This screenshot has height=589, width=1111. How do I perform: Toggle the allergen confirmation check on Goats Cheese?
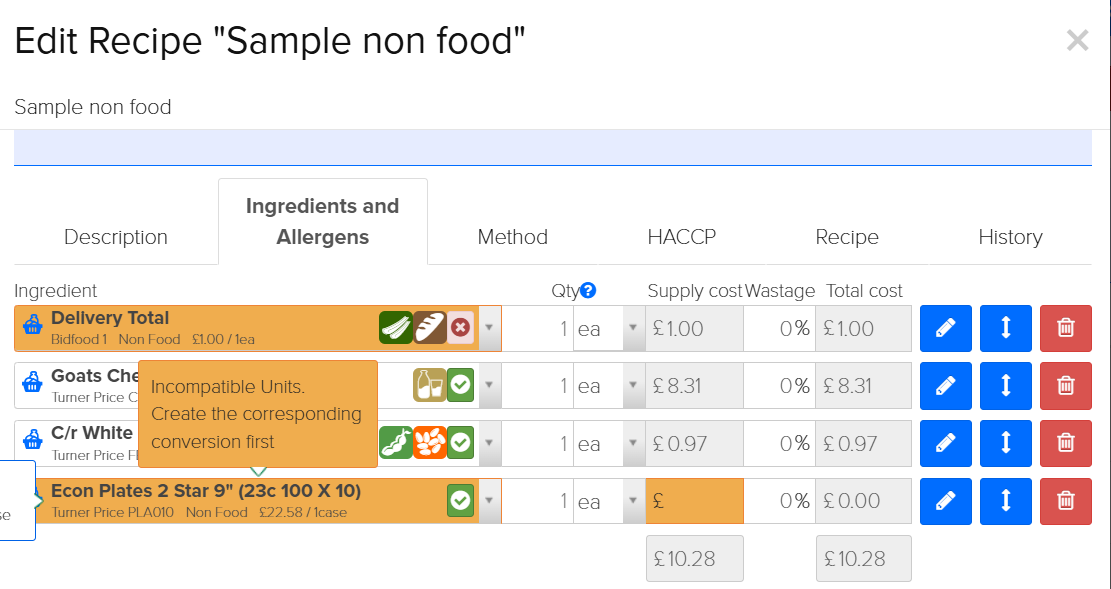pos(460,385)
